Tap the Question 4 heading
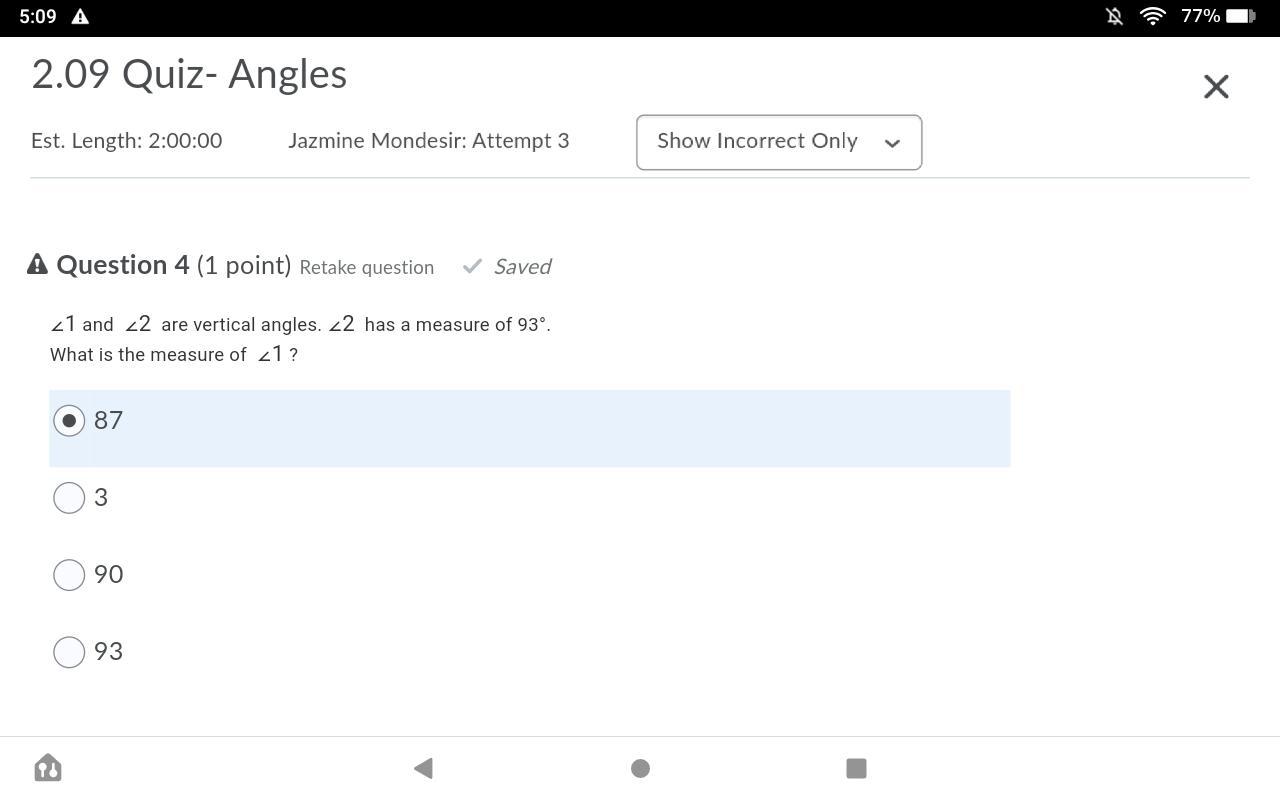Viewport: 1280px width, 800px height. point(123,265)
